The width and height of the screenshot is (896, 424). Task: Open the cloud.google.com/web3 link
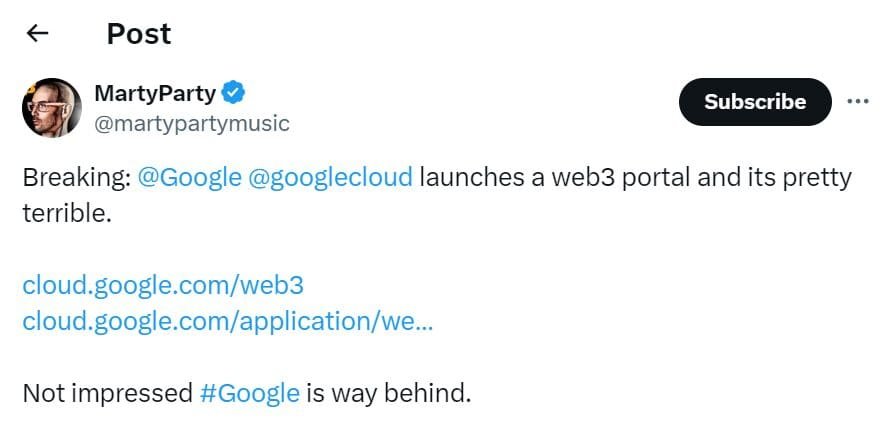[x=163, y=286]
